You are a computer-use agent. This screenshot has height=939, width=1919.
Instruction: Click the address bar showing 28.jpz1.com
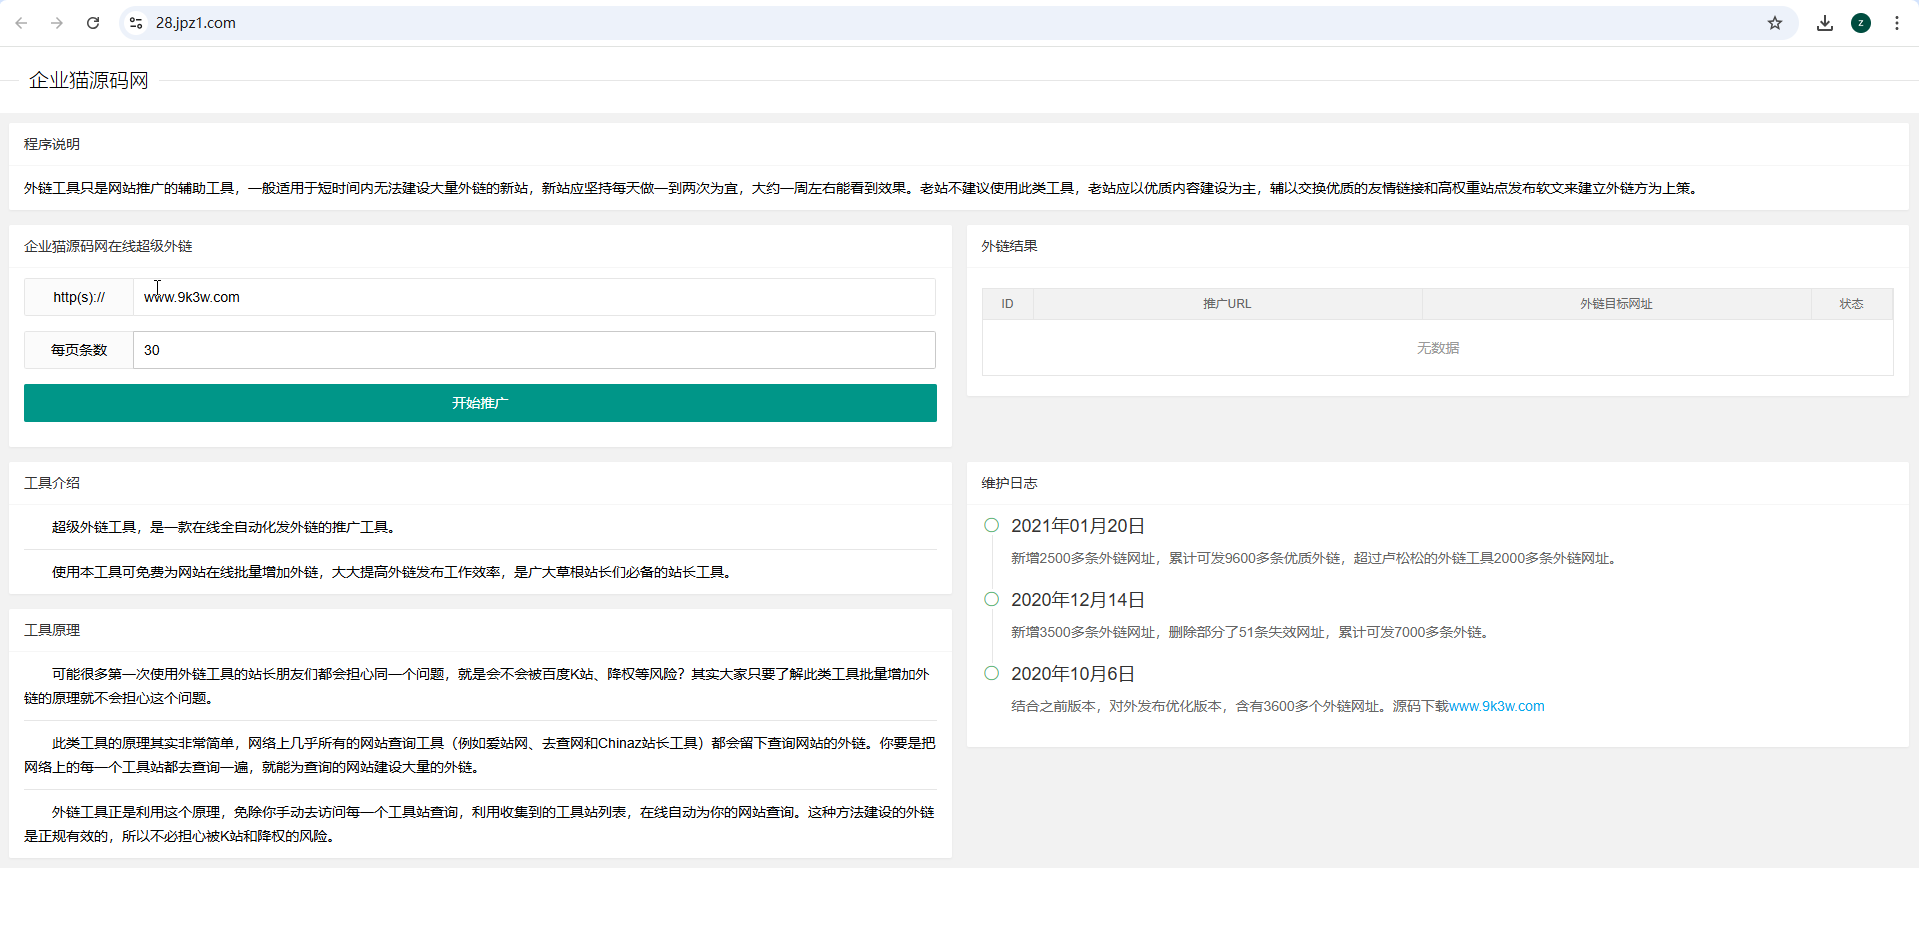pos(900,23)
